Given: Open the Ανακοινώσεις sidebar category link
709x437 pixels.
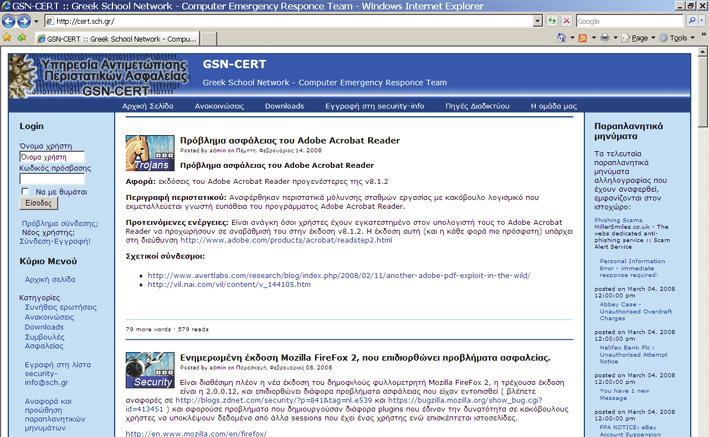Looking at the screenshot, I should tap(49, 317).
